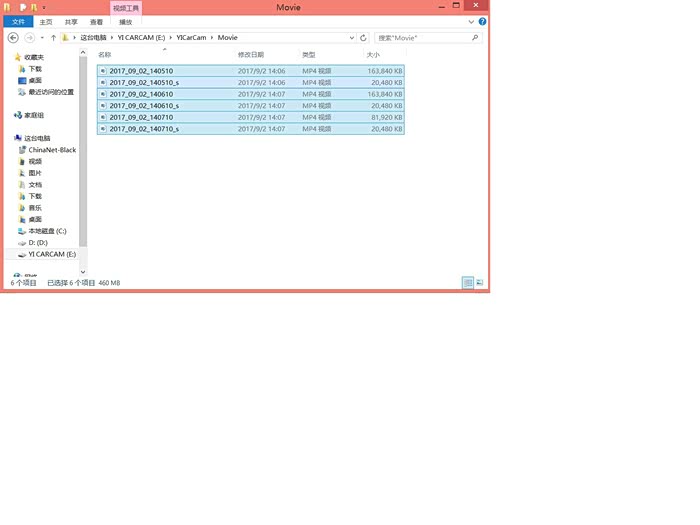The image size is (700, 525).
Task: Click the search magnifier icon
Action: (475, 38)
